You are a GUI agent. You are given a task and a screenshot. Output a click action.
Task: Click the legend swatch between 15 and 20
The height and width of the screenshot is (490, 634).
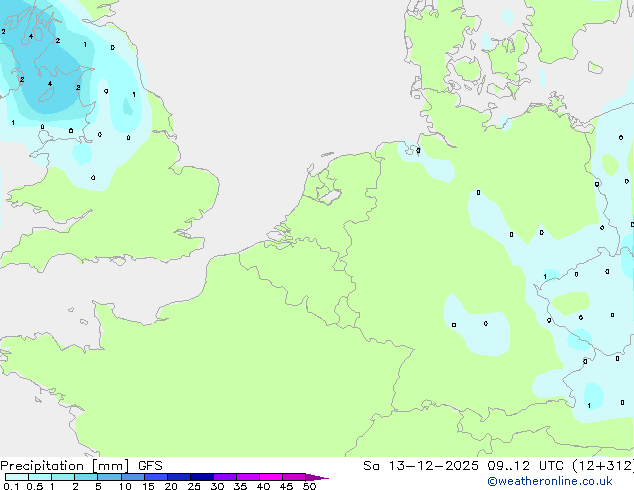click(x=155, y=477)
